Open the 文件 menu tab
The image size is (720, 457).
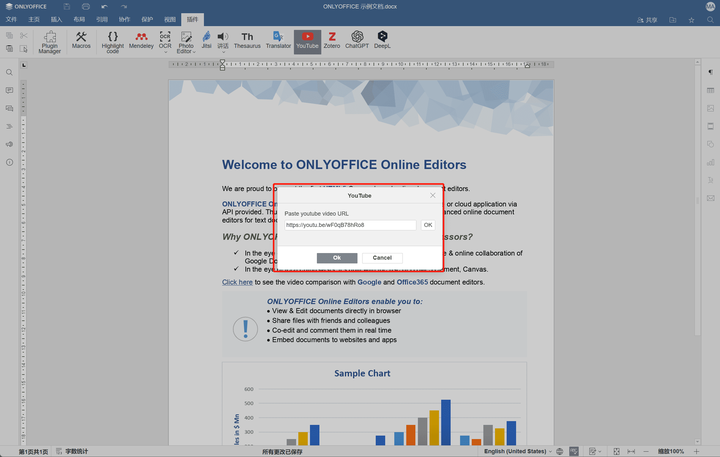(x=12, y=19)
